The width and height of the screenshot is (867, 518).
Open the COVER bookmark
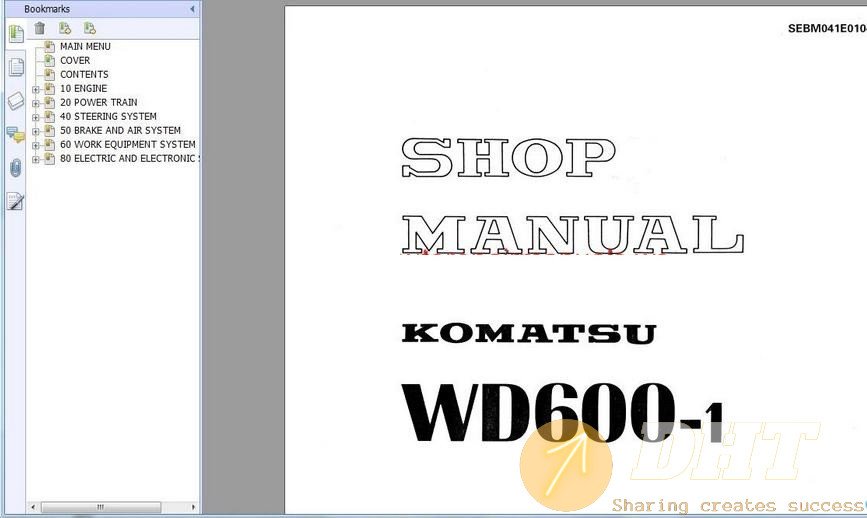point(75,60)
